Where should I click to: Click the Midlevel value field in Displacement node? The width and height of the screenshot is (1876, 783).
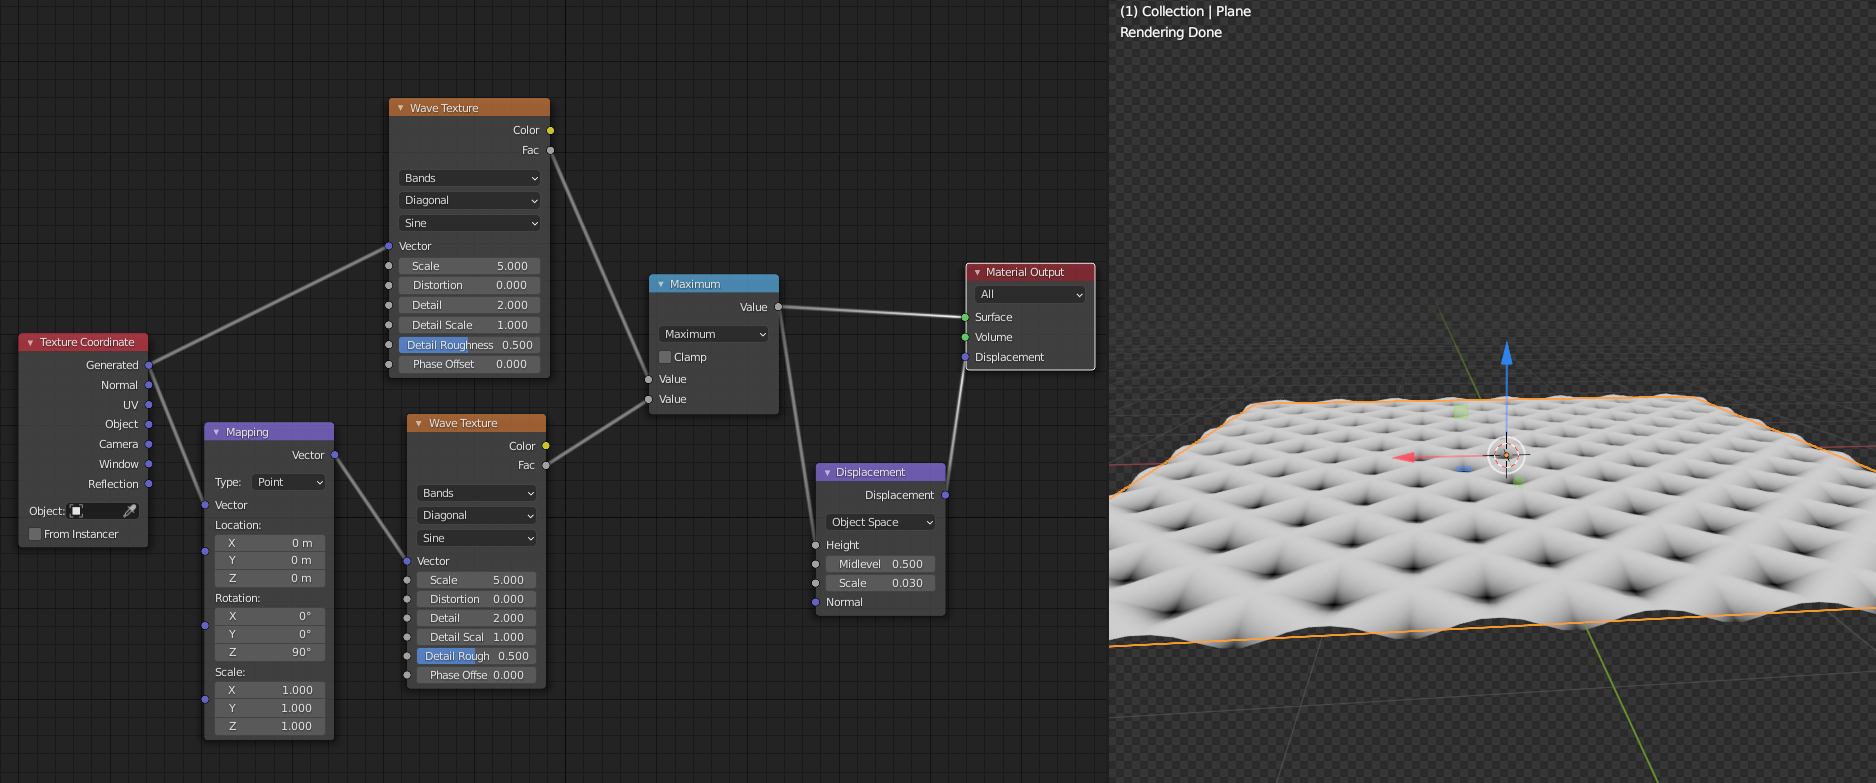881,564
